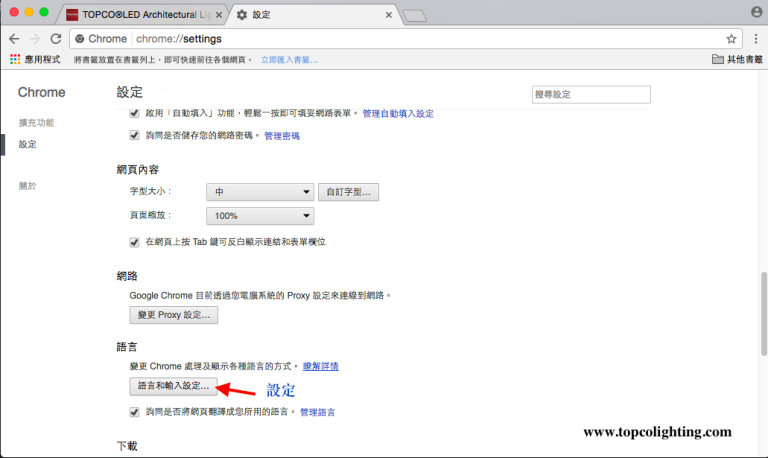
Task: Click the 應用程式 label in bookmarks bar
Action: coord(43,59)
